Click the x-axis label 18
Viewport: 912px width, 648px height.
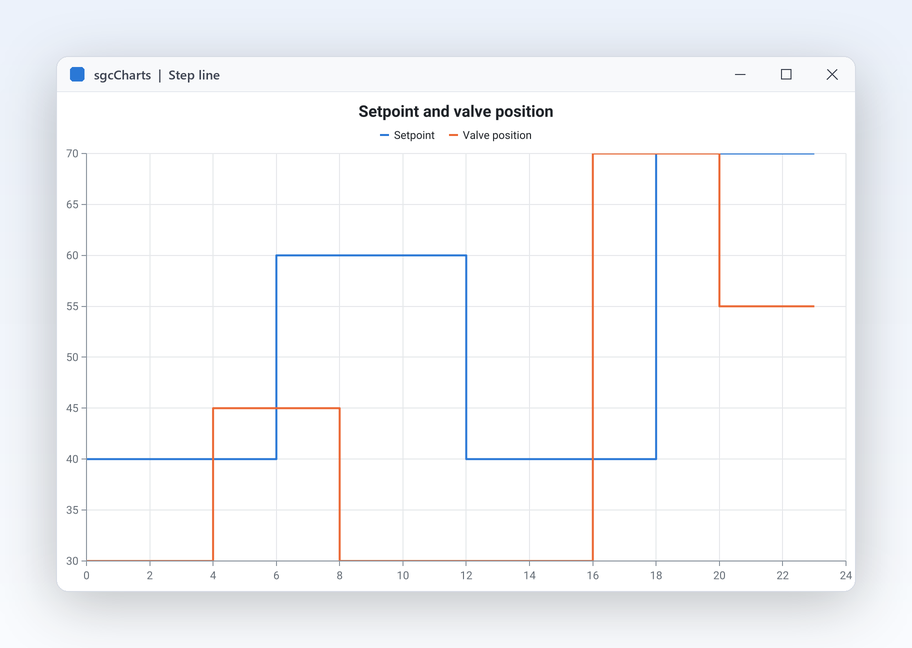point(656,575)
